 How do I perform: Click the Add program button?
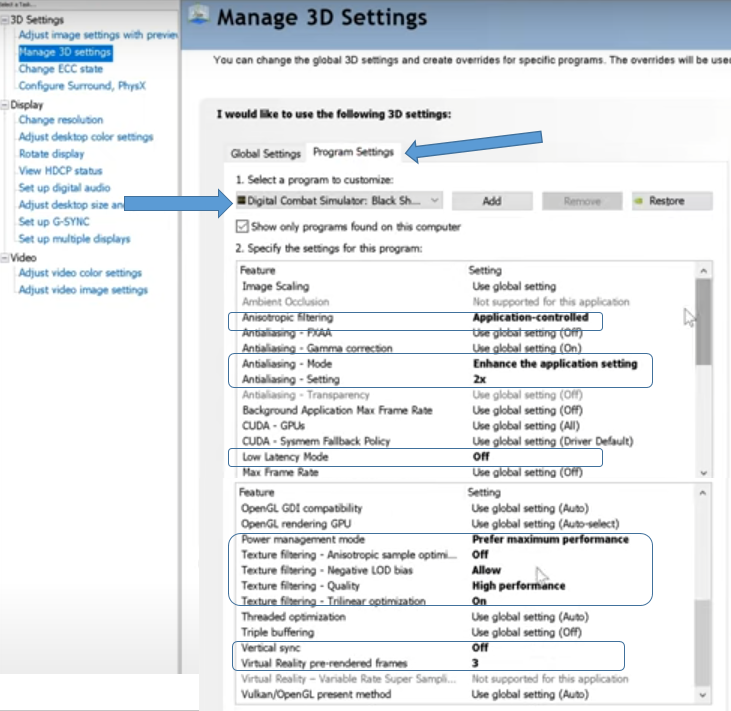click(492, 201)
